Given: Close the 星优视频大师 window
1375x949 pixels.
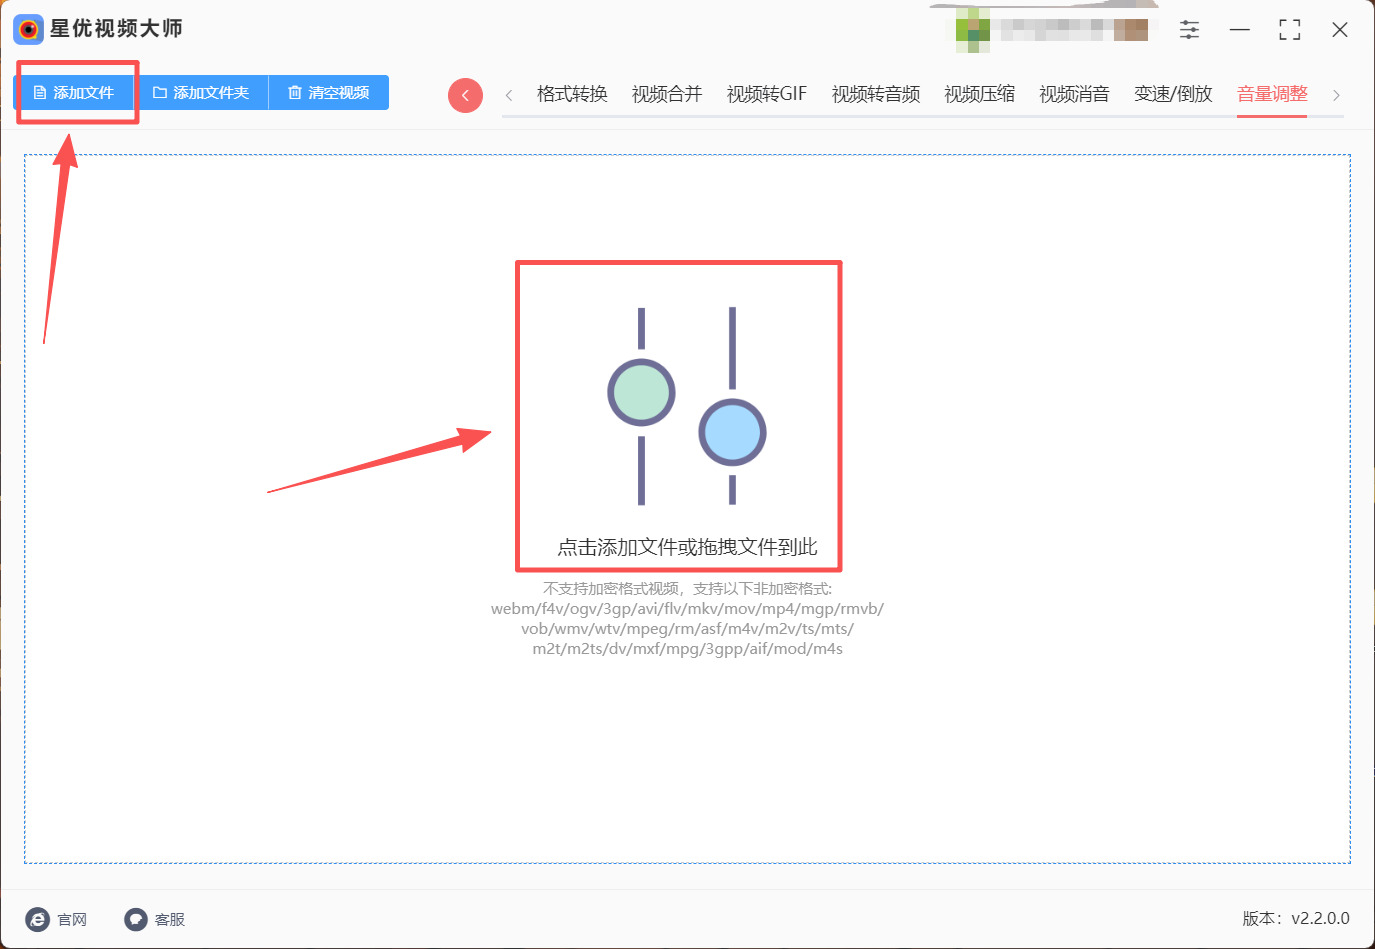Looking at the screenshot, I should tap(1340, 30).
